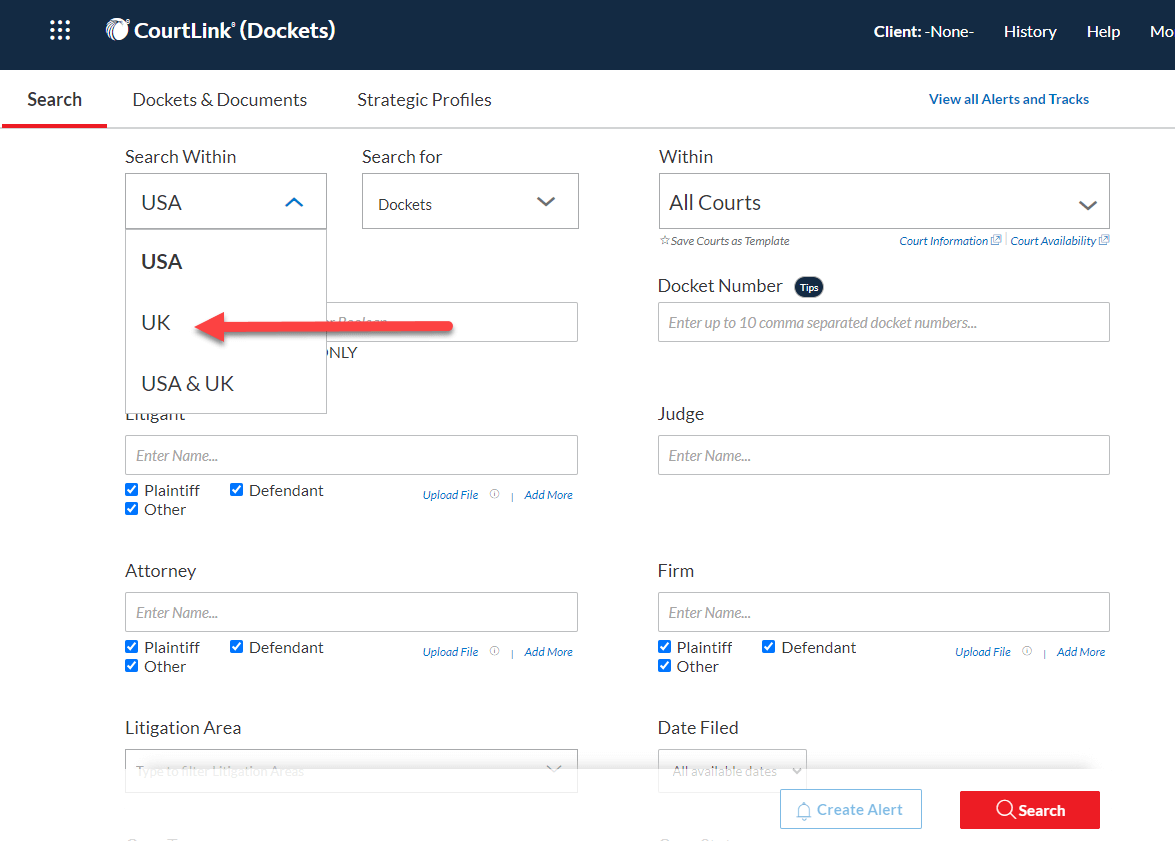Click Upload File under Litigant
Screen dimensions: 1175x841
click(x=450, y=495)
